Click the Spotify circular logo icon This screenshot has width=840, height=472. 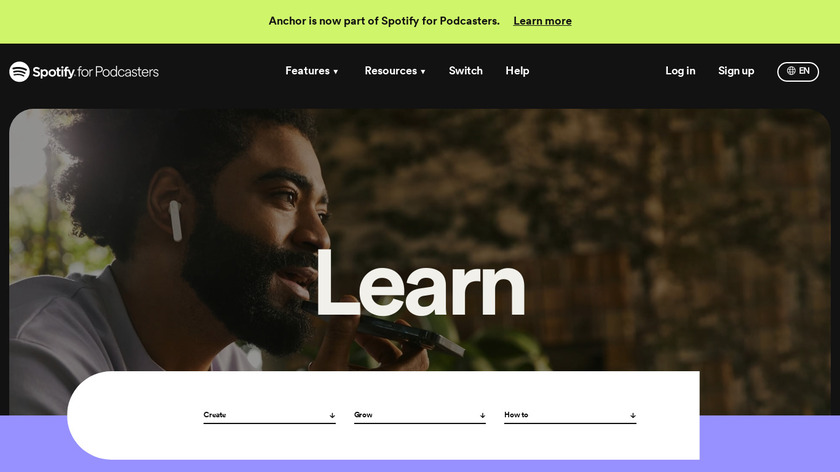click(19, 71)
